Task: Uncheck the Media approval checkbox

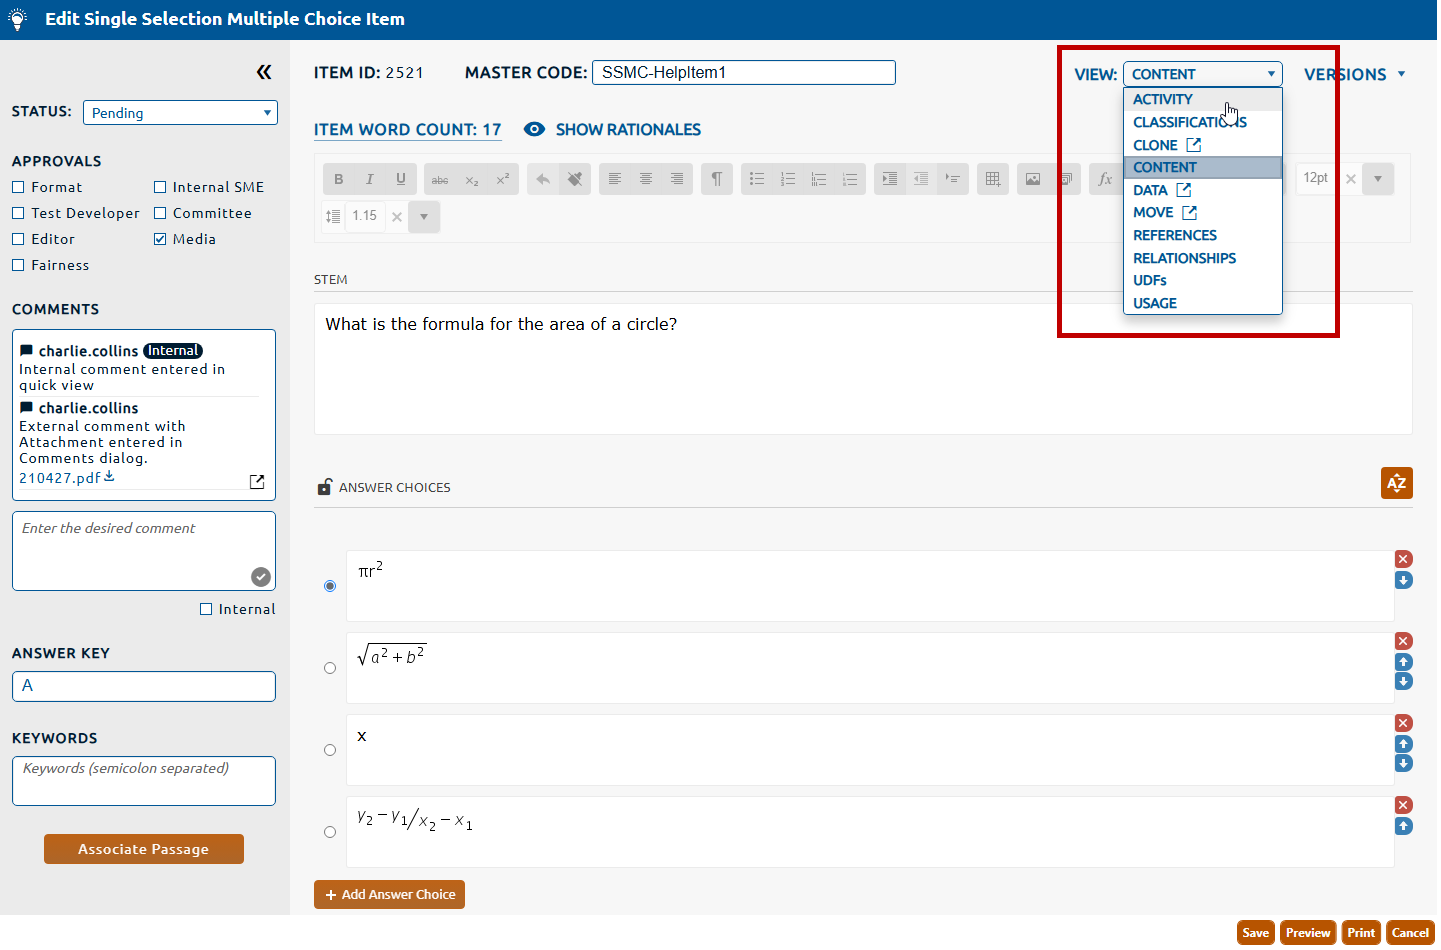Action: pyautogui.click(x=160, y=239)
